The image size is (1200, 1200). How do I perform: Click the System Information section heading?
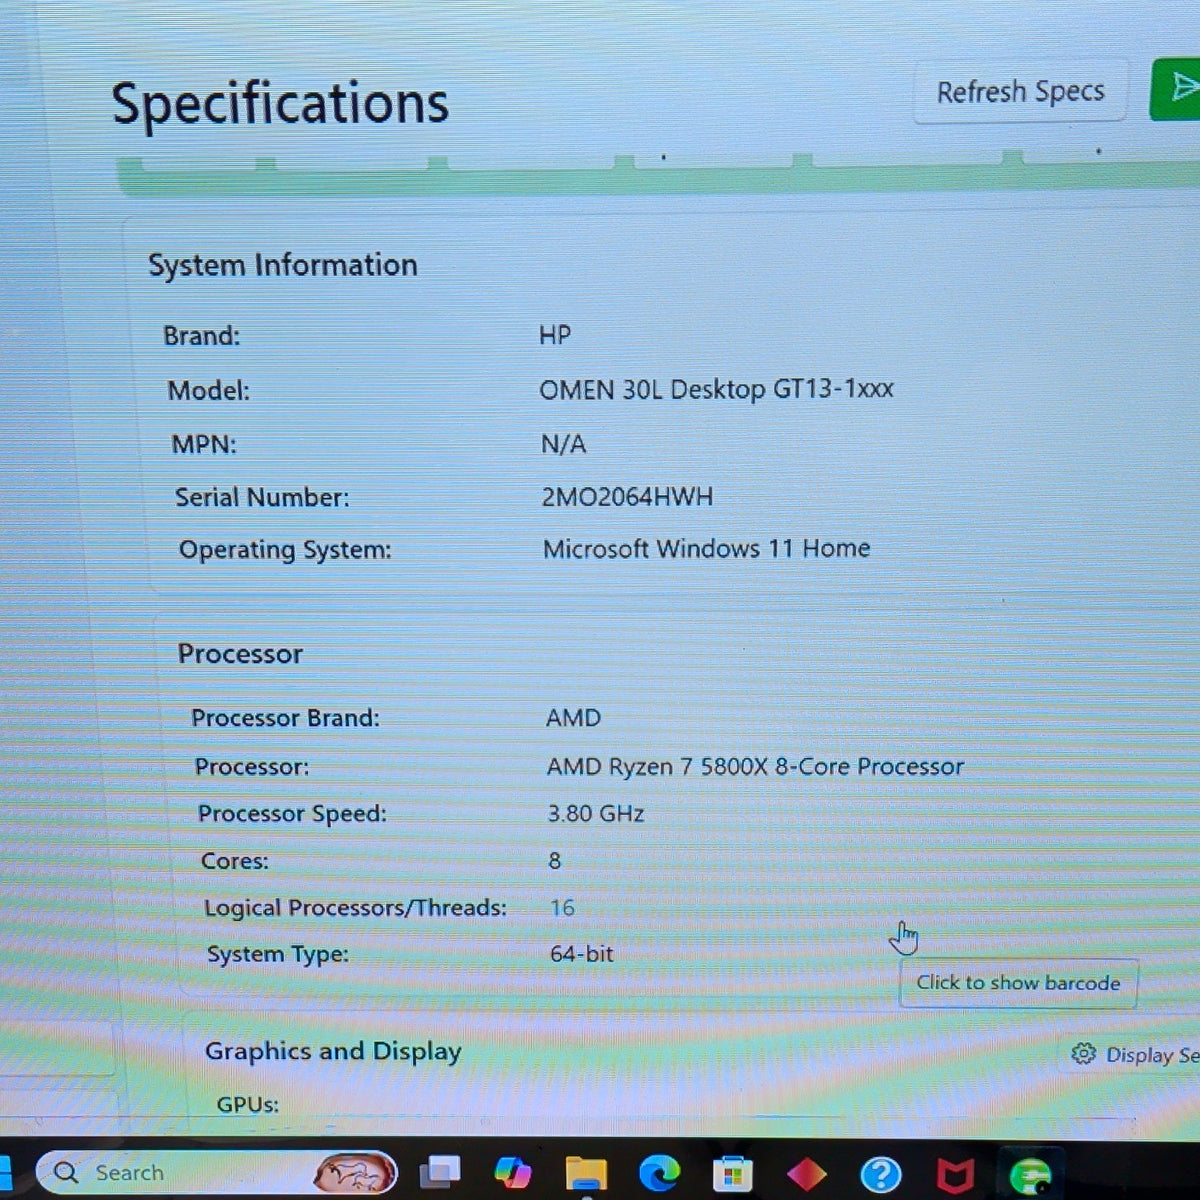click(283, 265)
